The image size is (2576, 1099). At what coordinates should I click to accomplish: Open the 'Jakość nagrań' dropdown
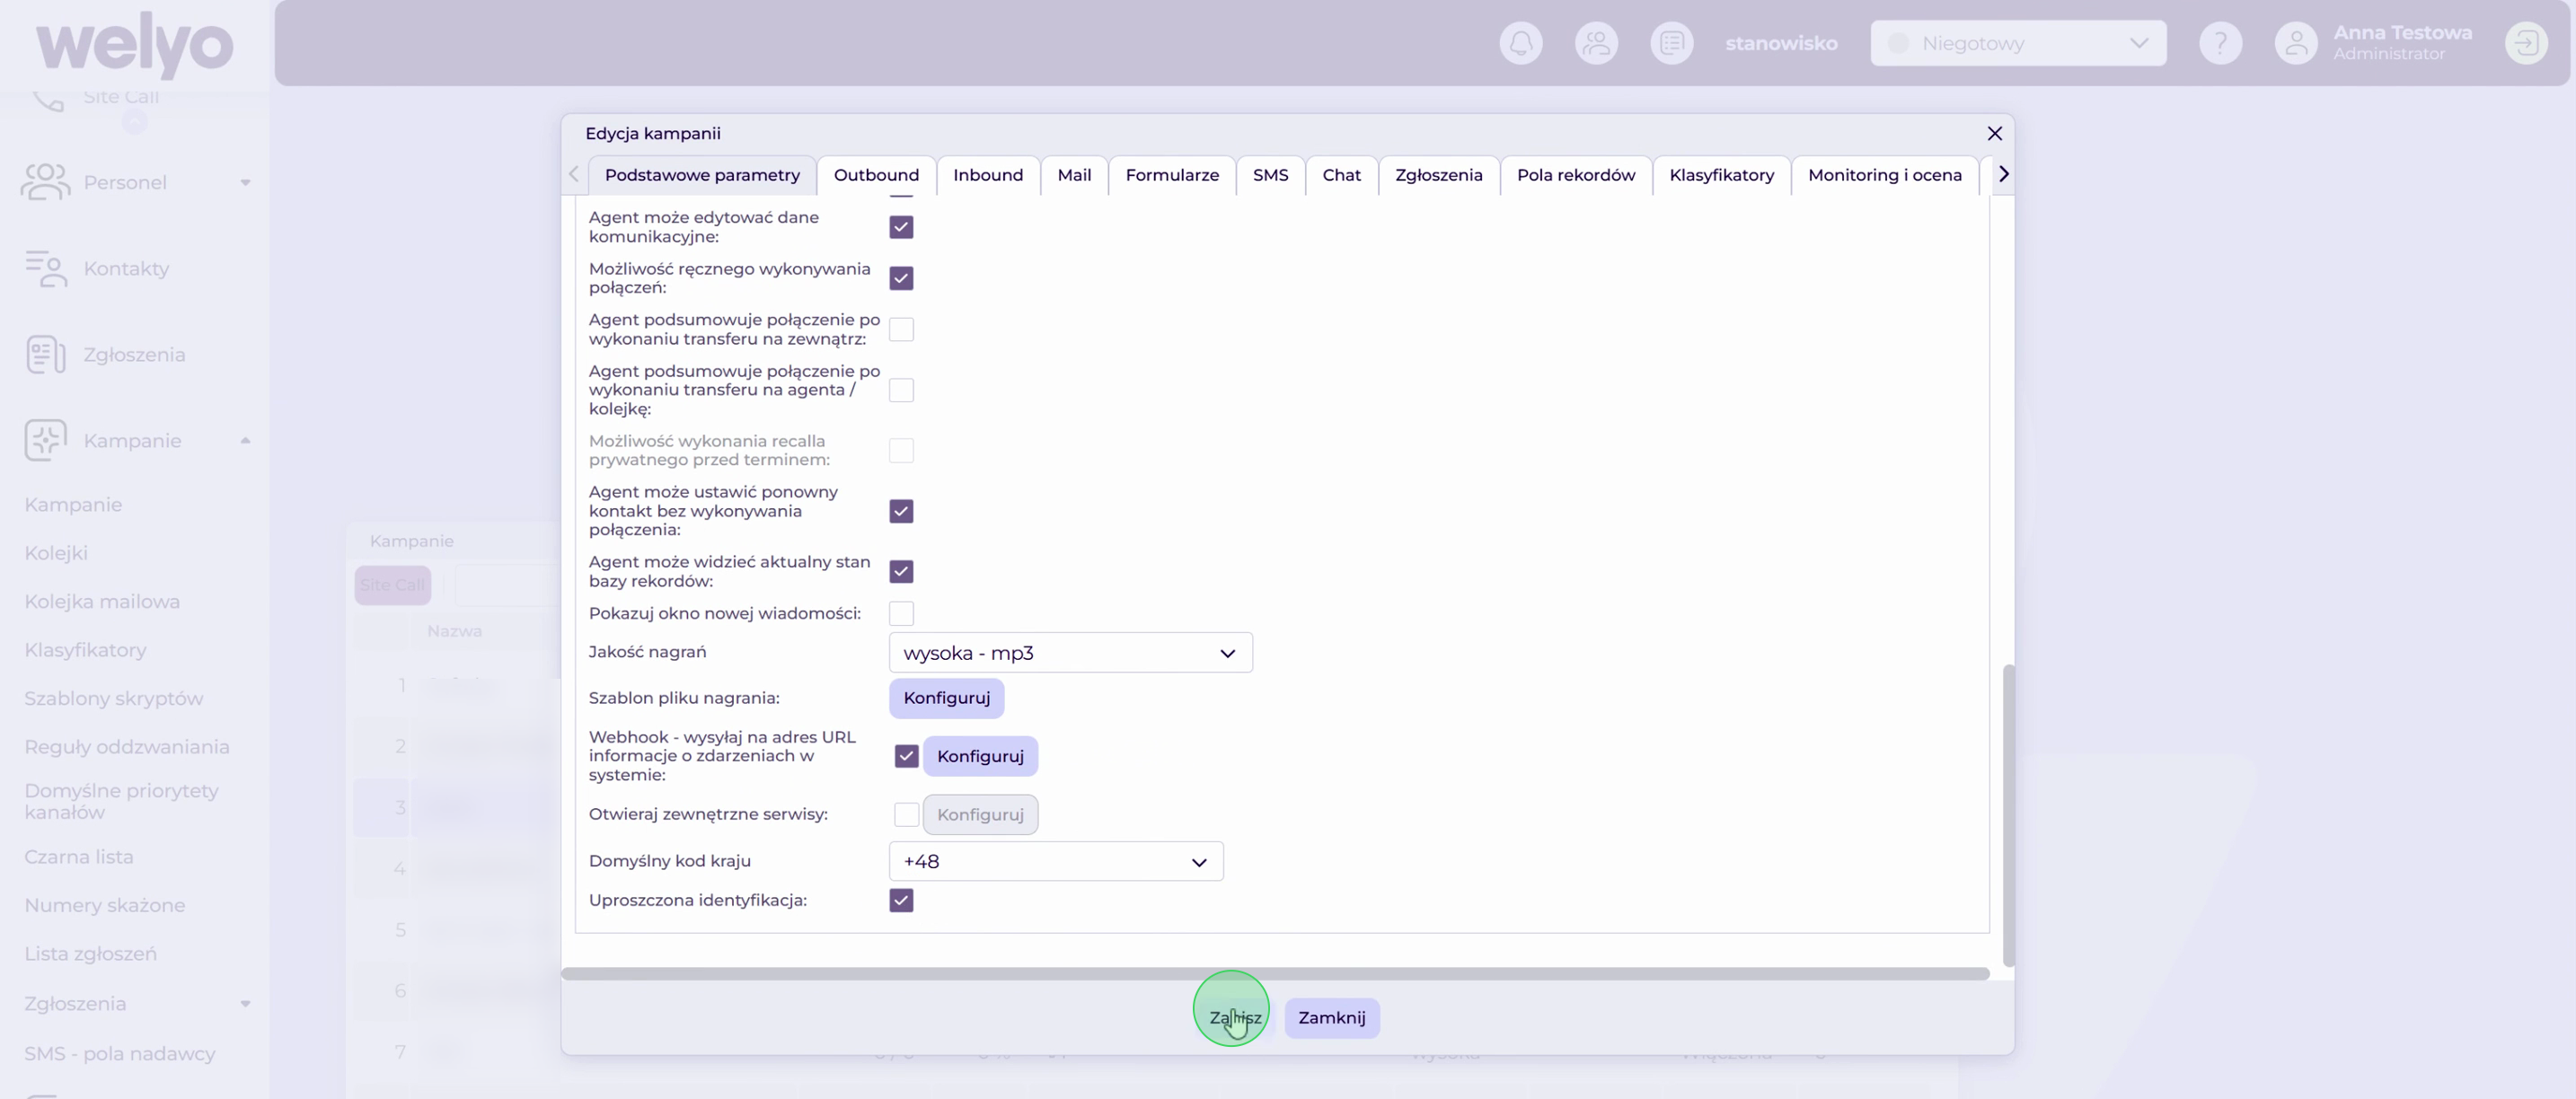[1070, 652]
